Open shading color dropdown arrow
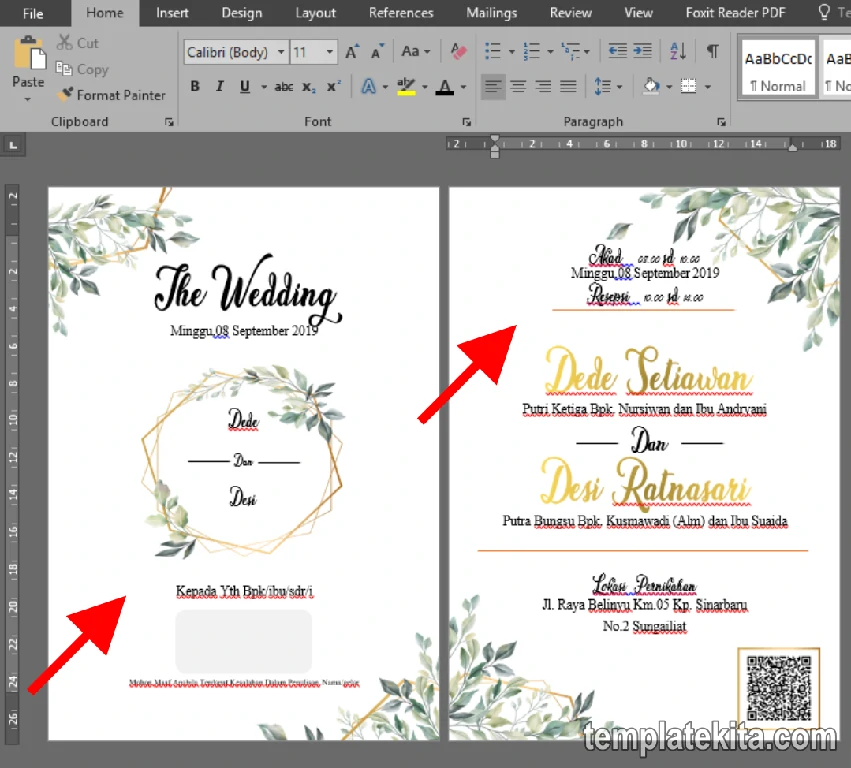This screenshot has width=851, height=768. (x=669, y=87)
